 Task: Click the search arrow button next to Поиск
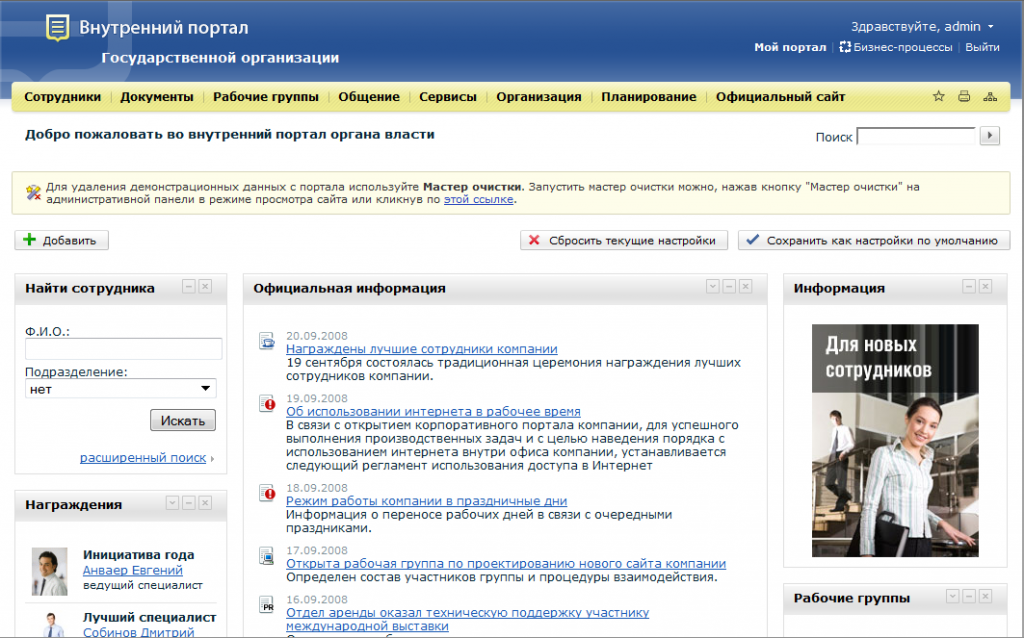click(989, 136)
